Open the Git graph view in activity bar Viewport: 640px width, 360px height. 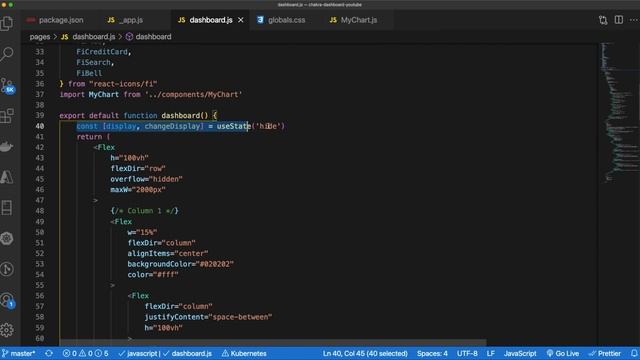[7, 269]
